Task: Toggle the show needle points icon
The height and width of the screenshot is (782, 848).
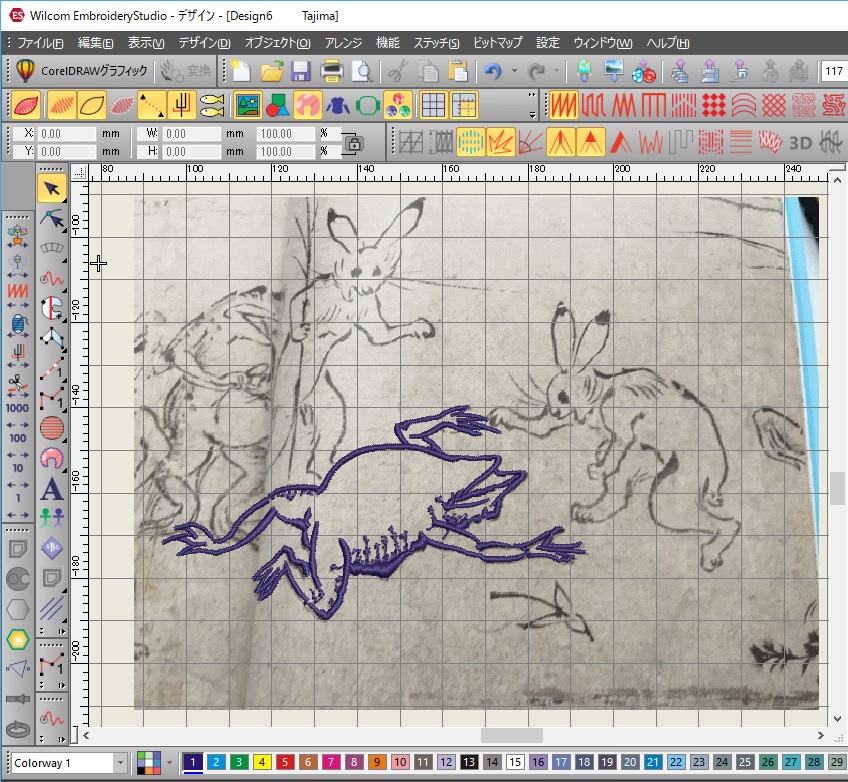Action: [x=122, y=105]
